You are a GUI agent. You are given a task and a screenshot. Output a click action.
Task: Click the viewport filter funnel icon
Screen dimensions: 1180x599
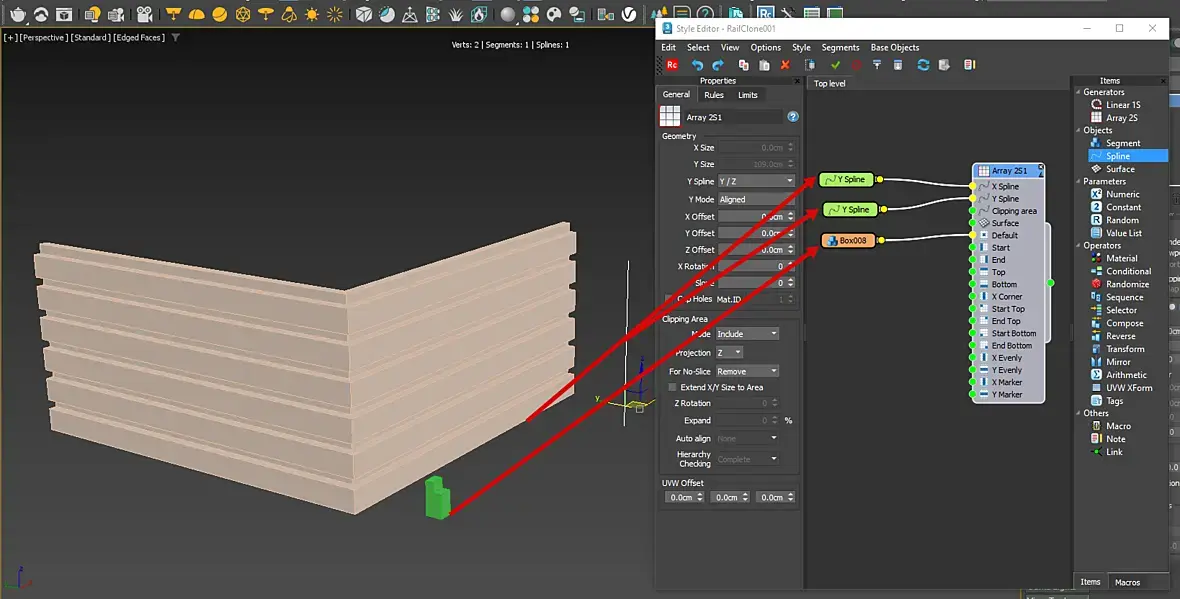(x=175, y=37)
